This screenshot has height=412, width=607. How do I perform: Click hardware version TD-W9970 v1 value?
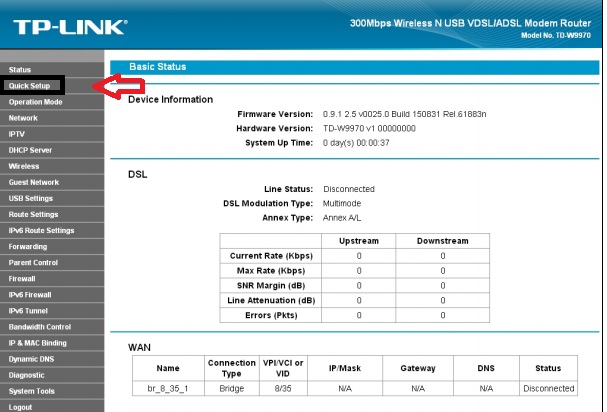click(x=369, y=129)
